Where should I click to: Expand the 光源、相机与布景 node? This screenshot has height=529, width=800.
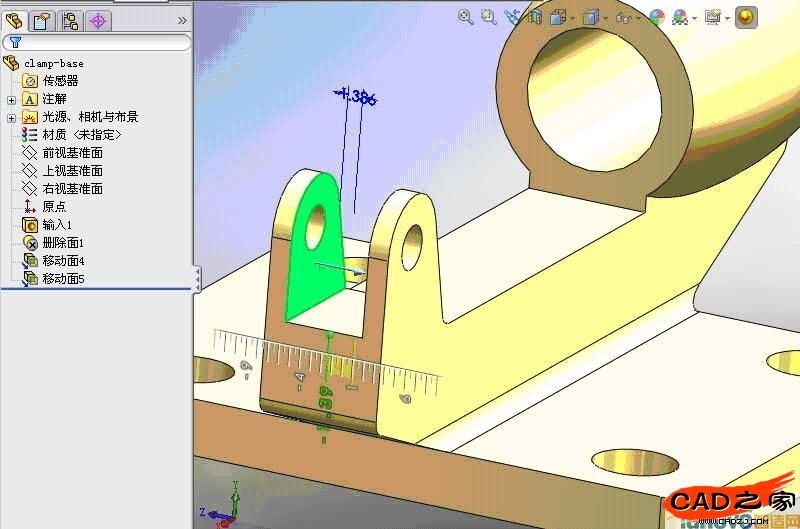pyautogui.click(x=11, y=117)
